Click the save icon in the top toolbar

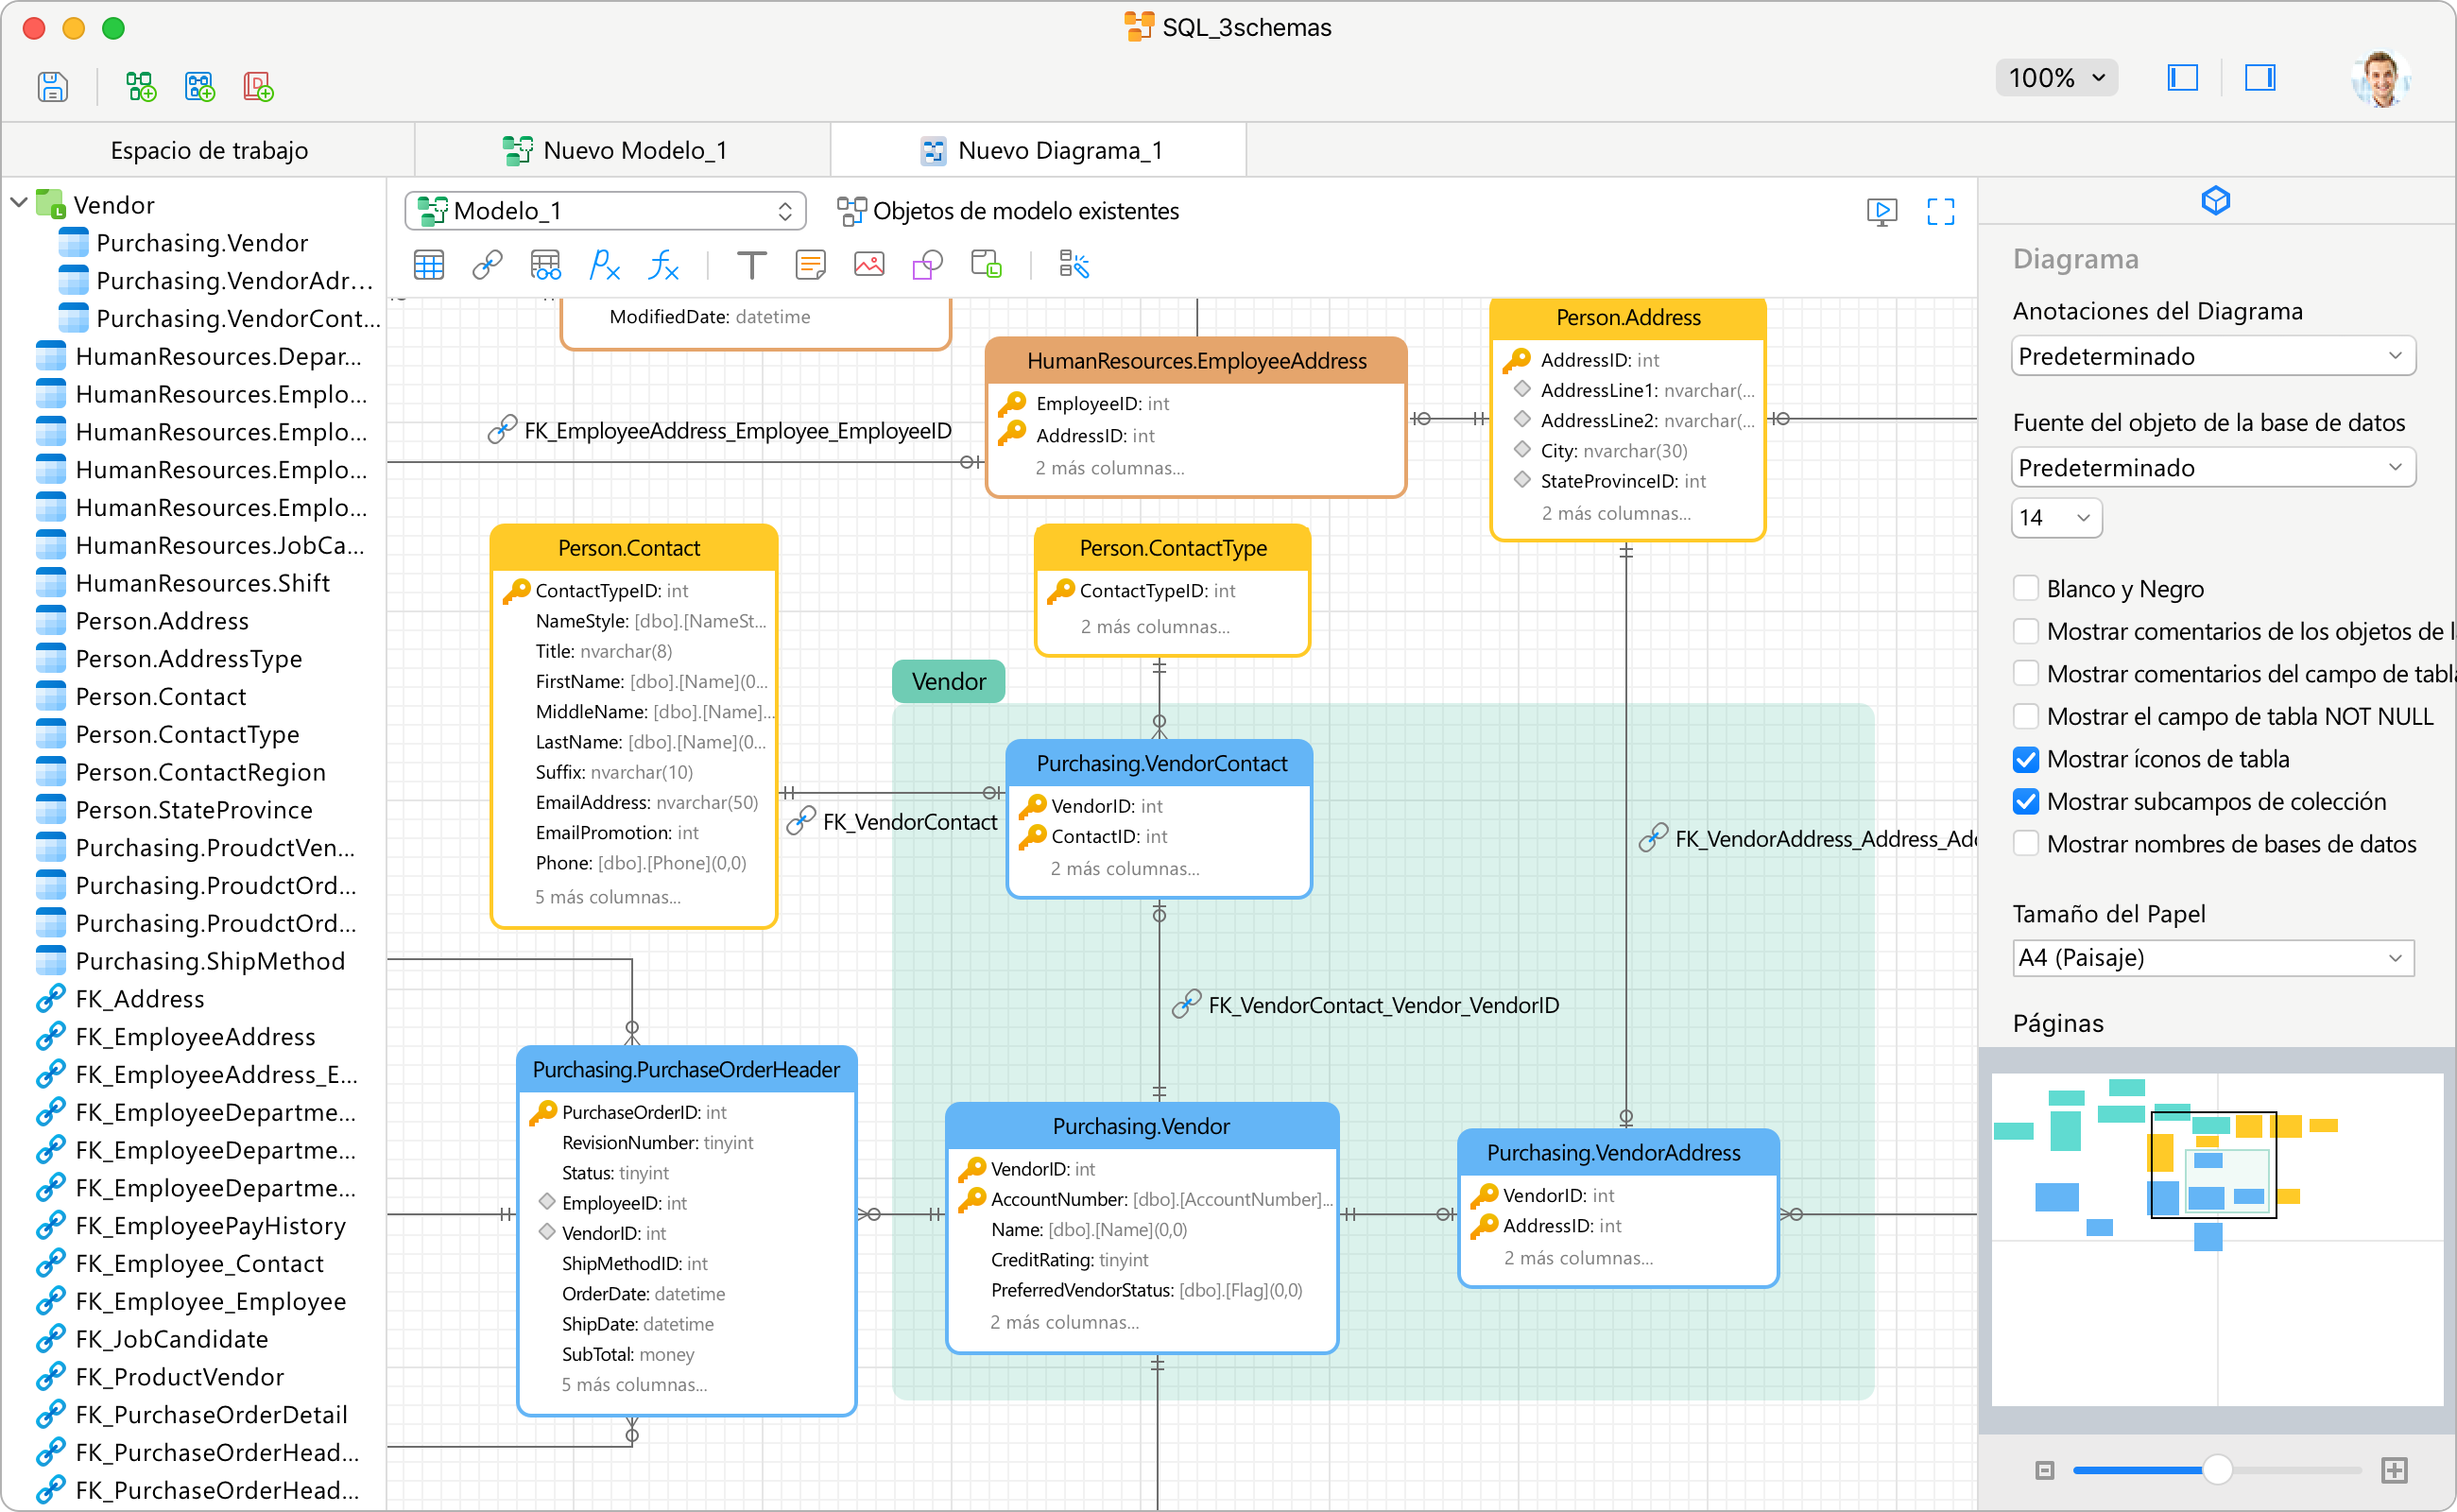pos(52,87)
